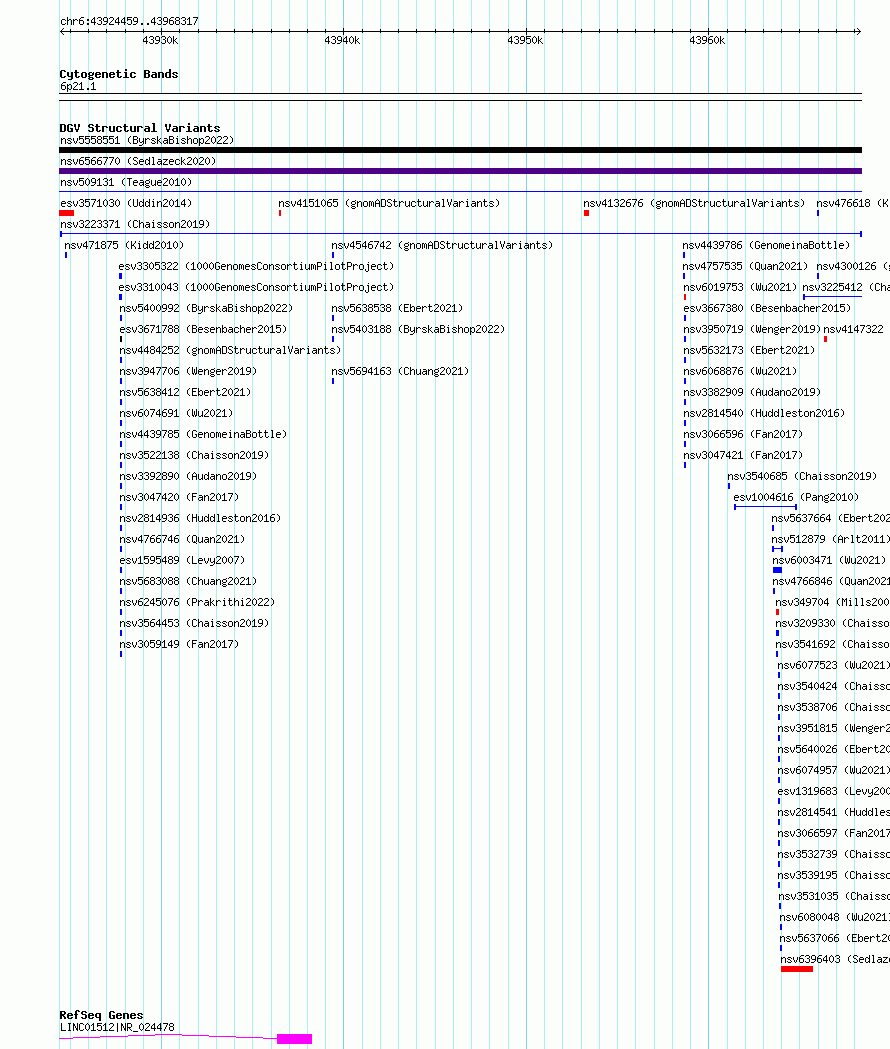The height and width of the screenshot is (1049, 890).
Task: Click nsv3059149 (Fan2017) label
Action: pyautogui.click(x=179, y=644)
